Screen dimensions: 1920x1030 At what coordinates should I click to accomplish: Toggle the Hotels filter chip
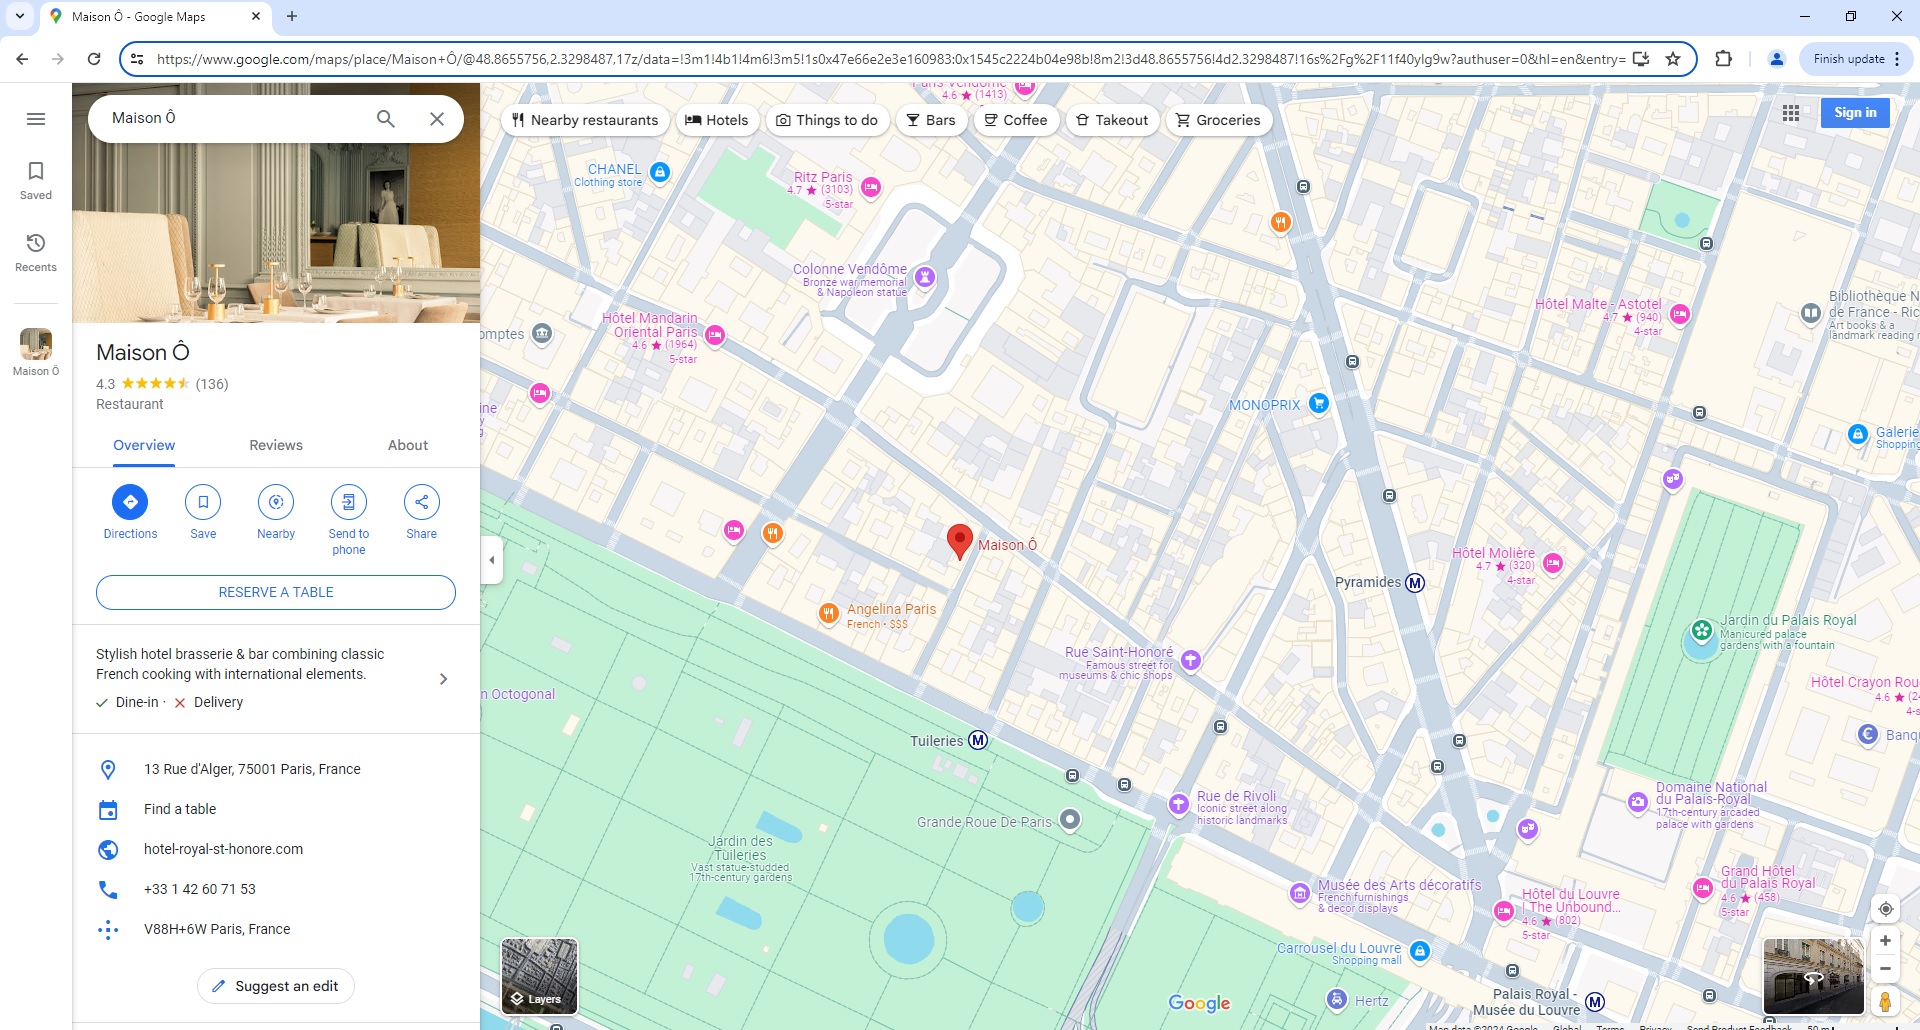click(x=718, y=120)
